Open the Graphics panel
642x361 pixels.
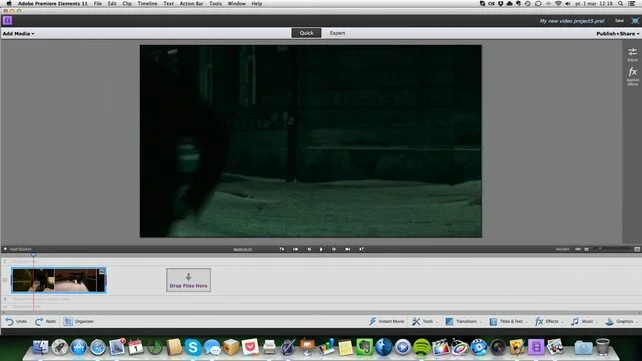(621, 322)
